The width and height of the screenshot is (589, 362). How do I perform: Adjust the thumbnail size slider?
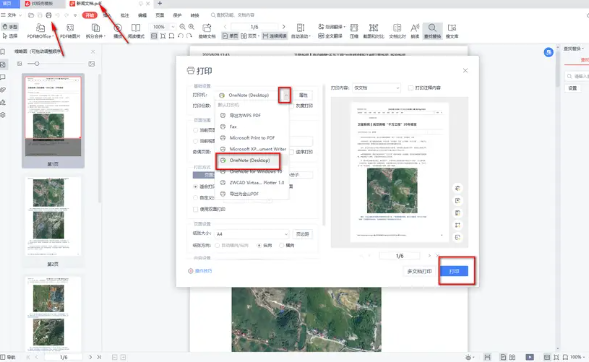[x=37, y=64]
